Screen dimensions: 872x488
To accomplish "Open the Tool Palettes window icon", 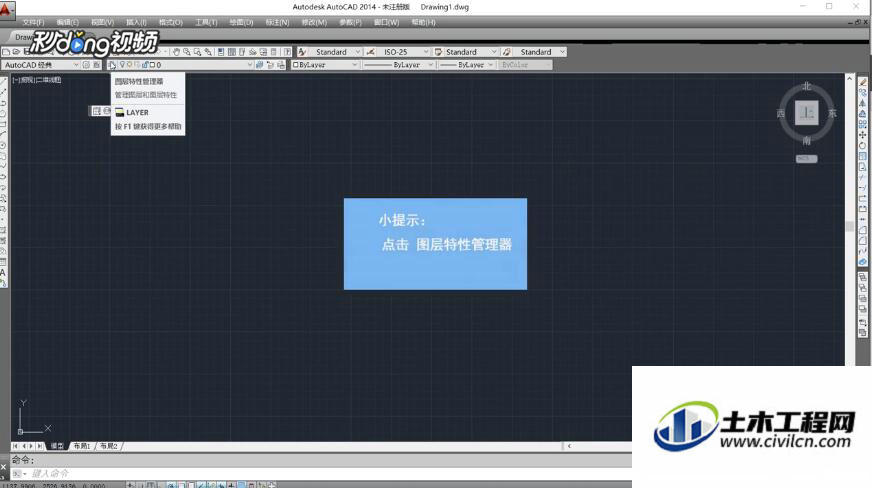I will [x=242, y=52].
